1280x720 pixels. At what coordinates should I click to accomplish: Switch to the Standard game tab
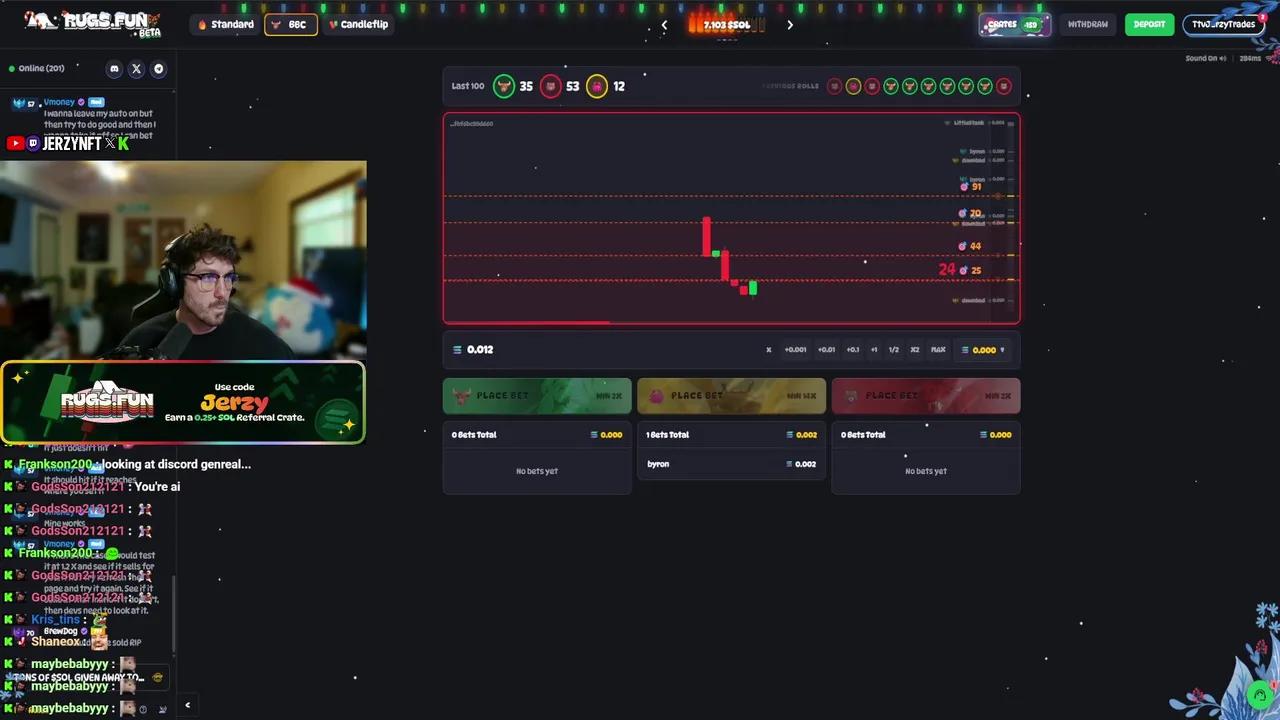226,24
